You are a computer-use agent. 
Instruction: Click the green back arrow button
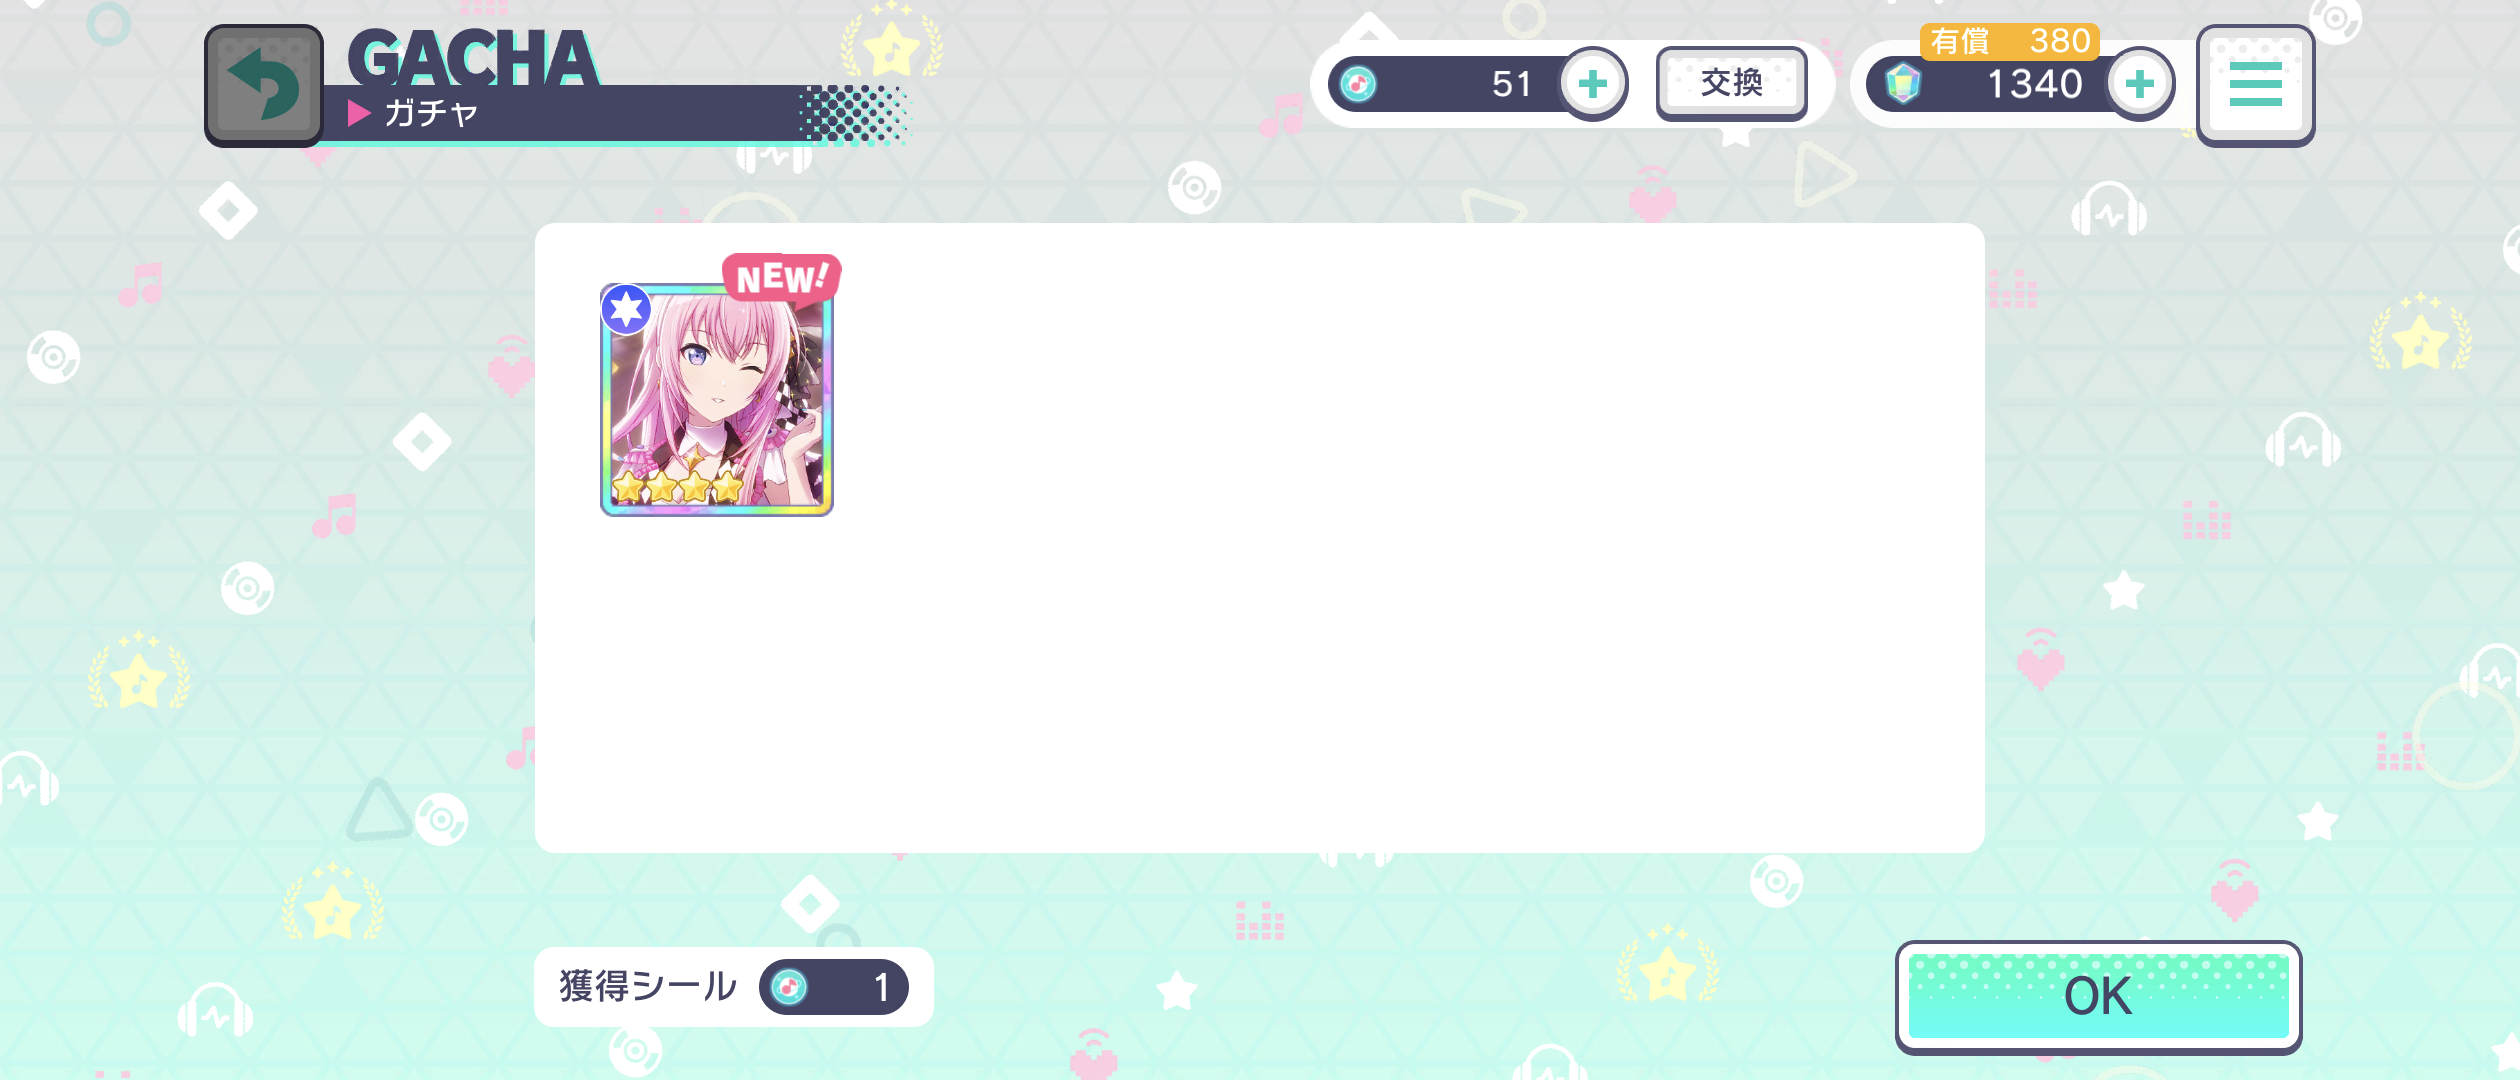coord(264,85)
